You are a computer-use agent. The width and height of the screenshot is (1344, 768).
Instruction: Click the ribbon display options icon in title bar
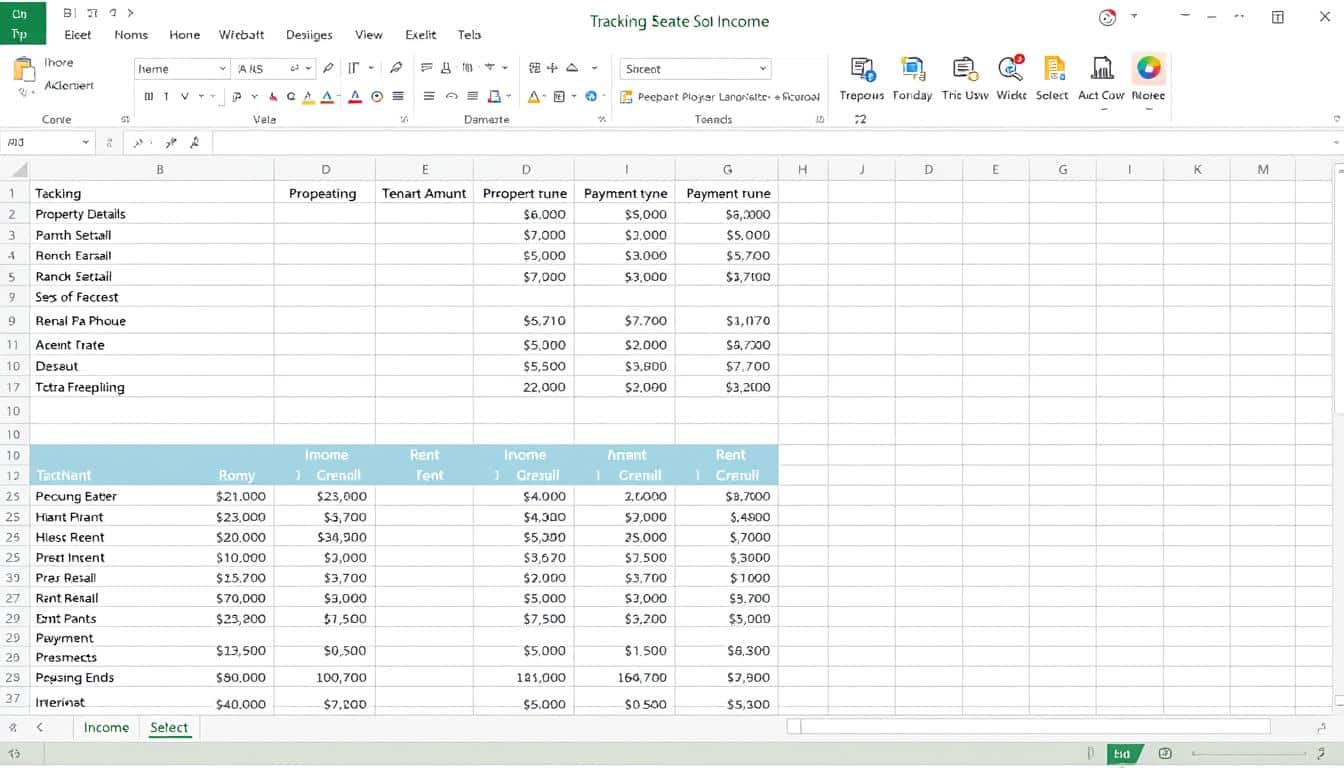click(1278, 17)
